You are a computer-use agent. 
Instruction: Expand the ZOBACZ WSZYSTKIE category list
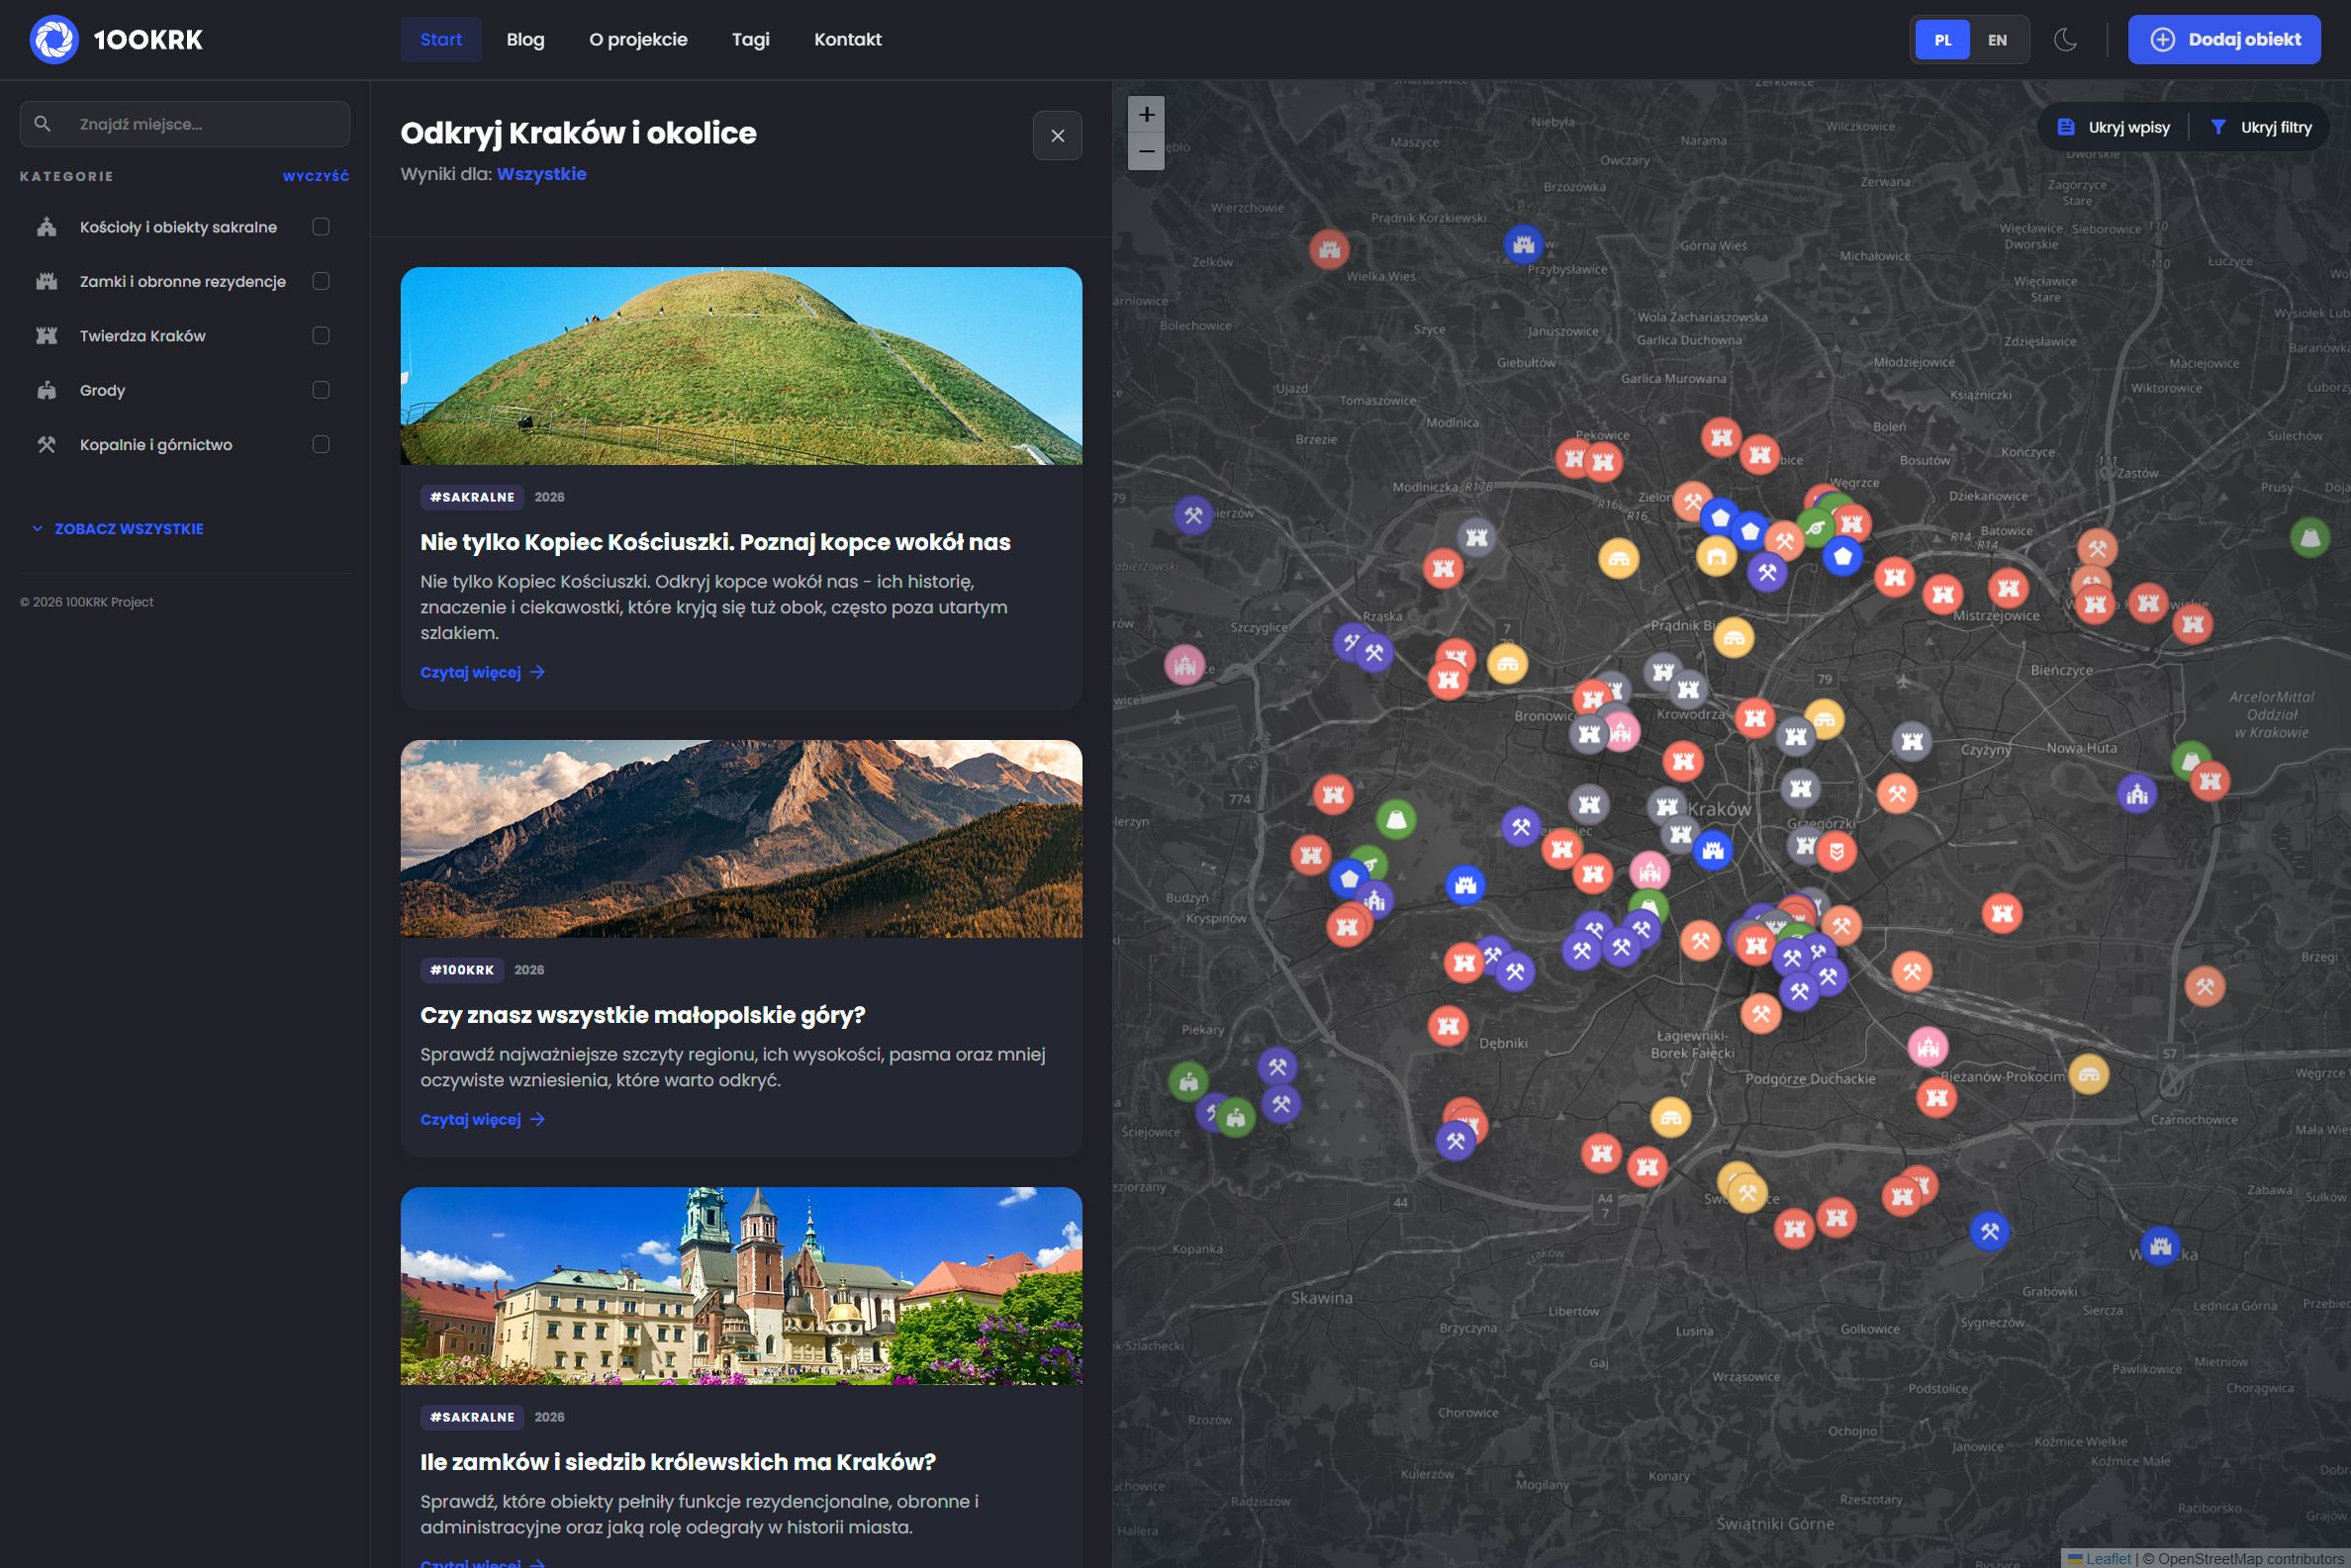pyautogui.click(x=128, y=528)
